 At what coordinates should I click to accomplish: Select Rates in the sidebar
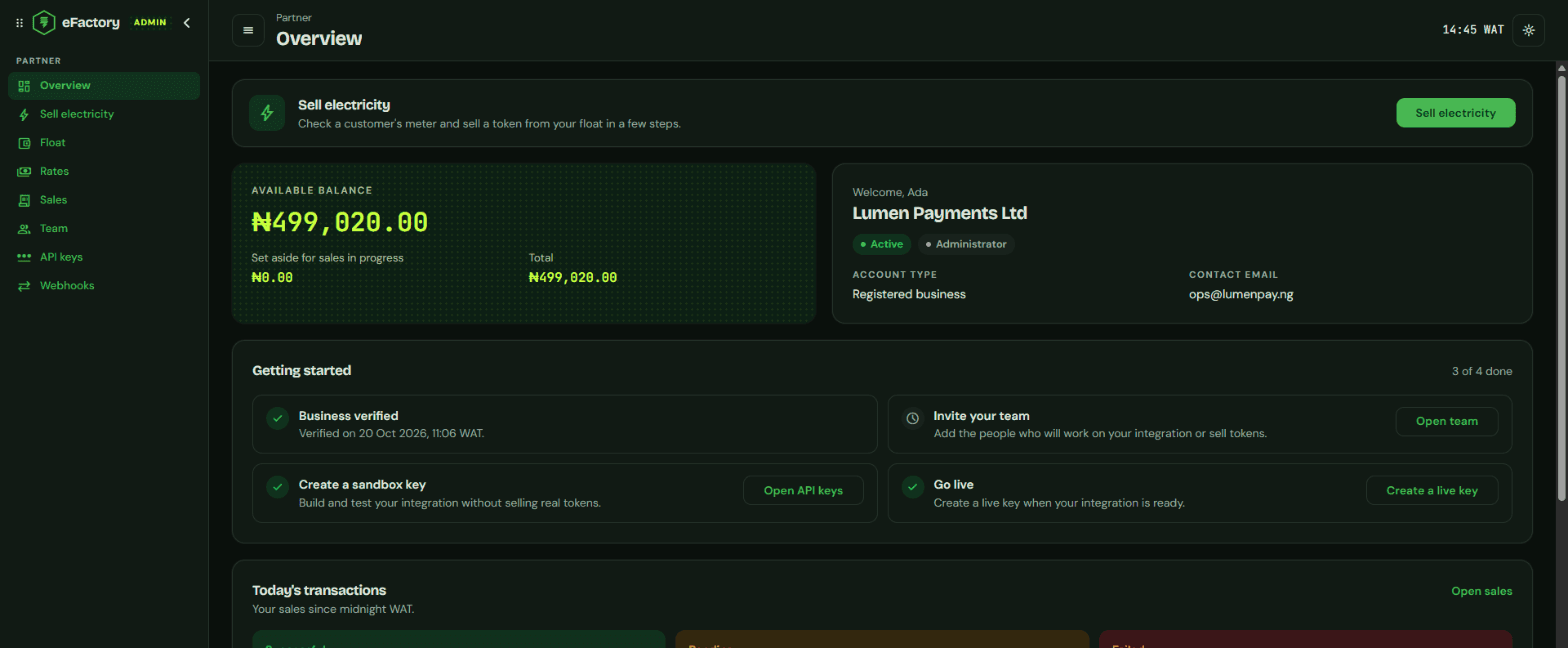[x=104, y=172]
